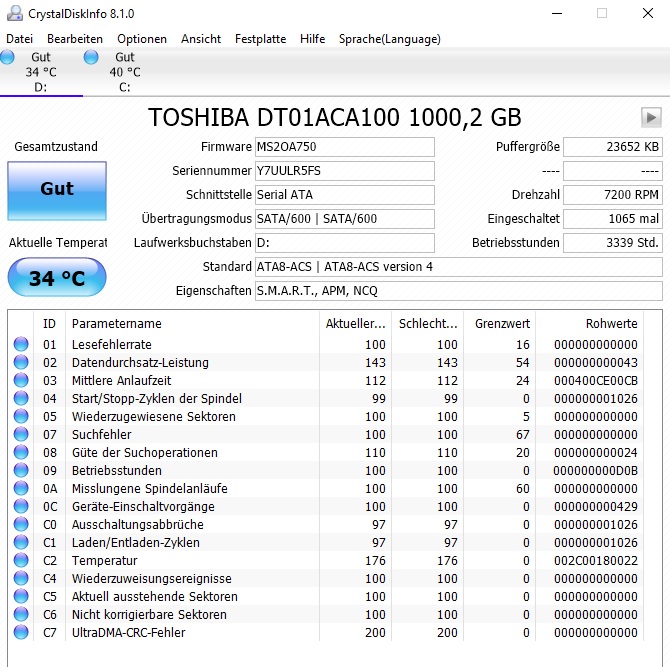
Task: Click raw value 00000000D0B of Betriebsstunden row
Action: pyautogui.click(x=595, y=470)
